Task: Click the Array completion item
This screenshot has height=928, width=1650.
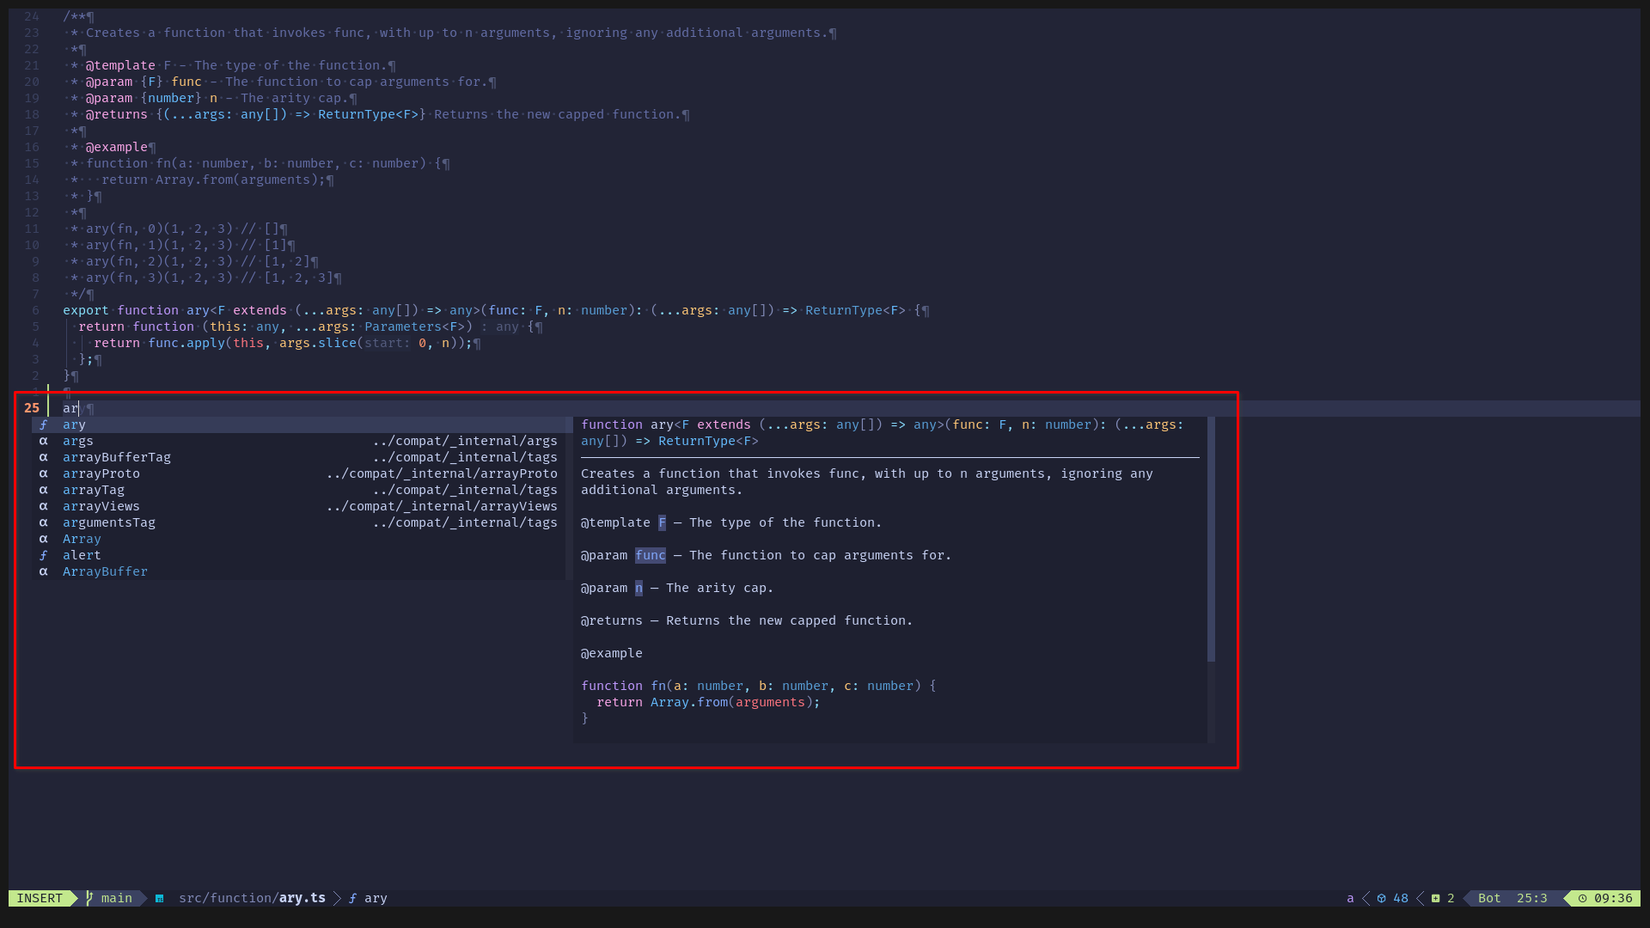Action: click(81, 538)
